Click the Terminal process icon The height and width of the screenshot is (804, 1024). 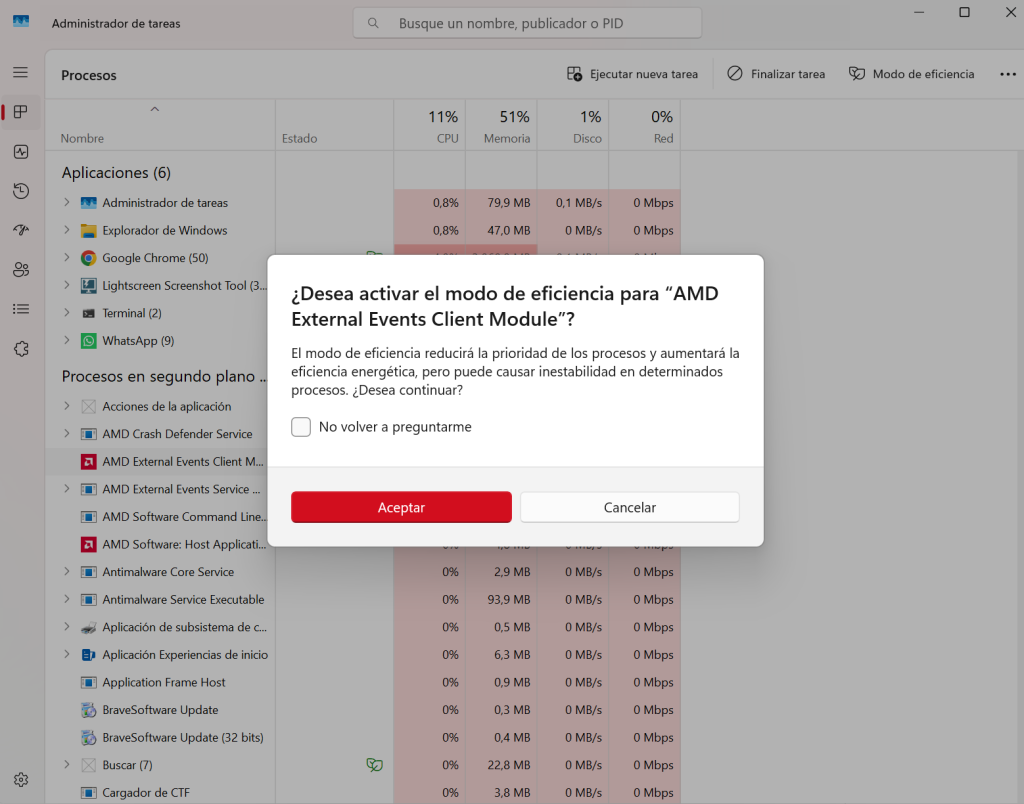tap(88, 314)
